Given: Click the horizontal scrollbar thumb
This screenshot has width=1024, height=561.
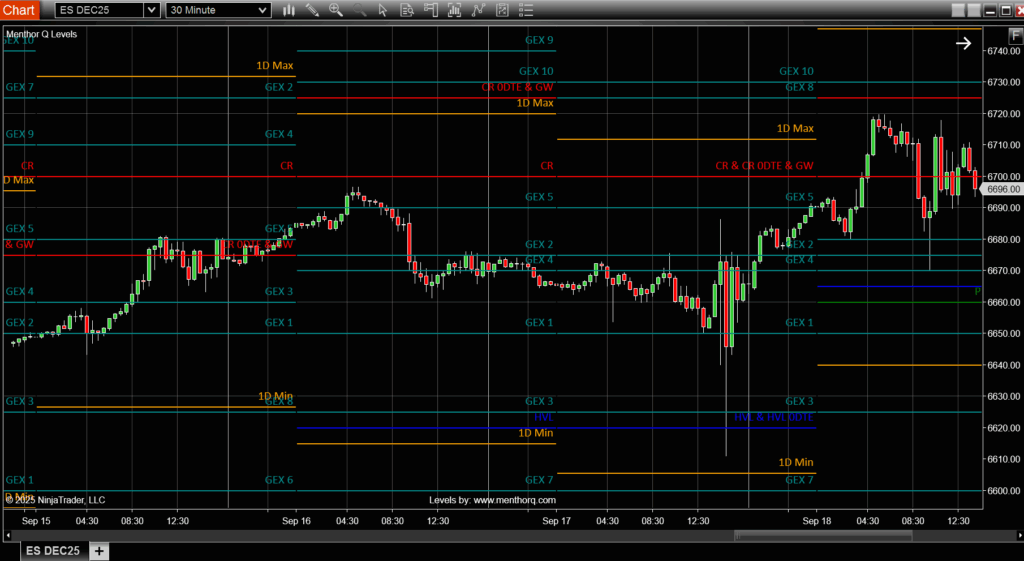Looking at the screenshot, I should point(824,536).
